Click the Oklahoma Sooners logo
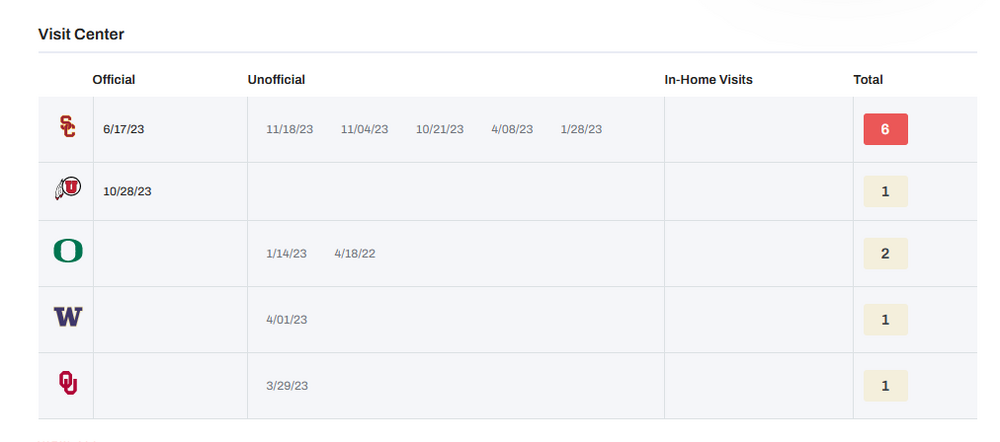 pyautogui.click(x=67, y=383)
